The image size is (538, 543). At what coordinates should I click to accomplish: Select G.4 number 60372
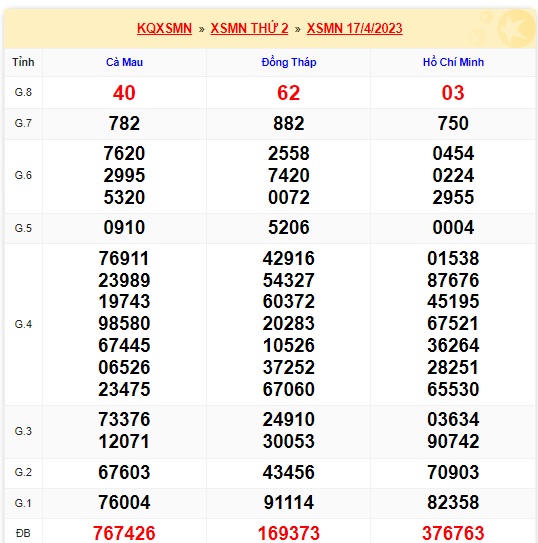(289, 301)
